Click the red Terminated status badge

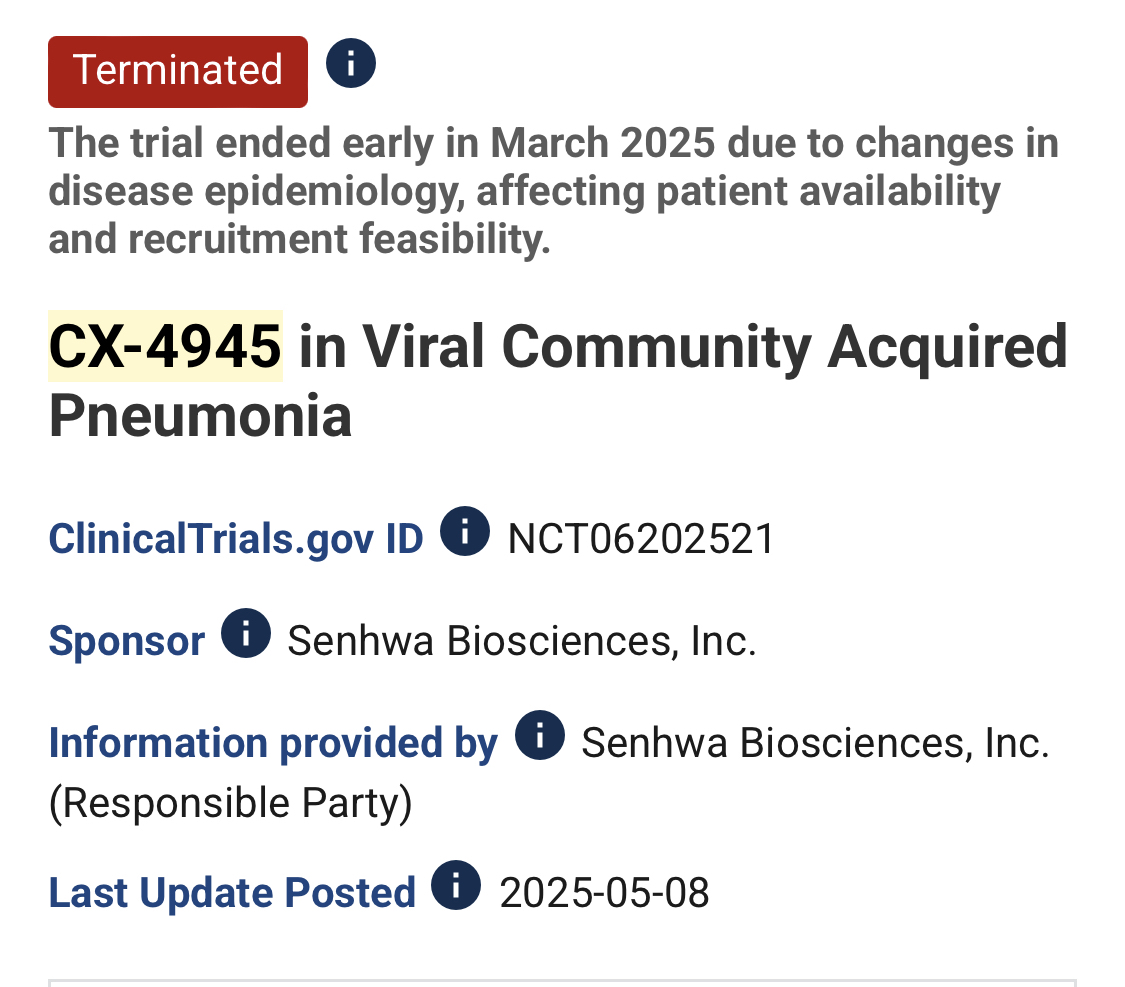pos(178,72)
